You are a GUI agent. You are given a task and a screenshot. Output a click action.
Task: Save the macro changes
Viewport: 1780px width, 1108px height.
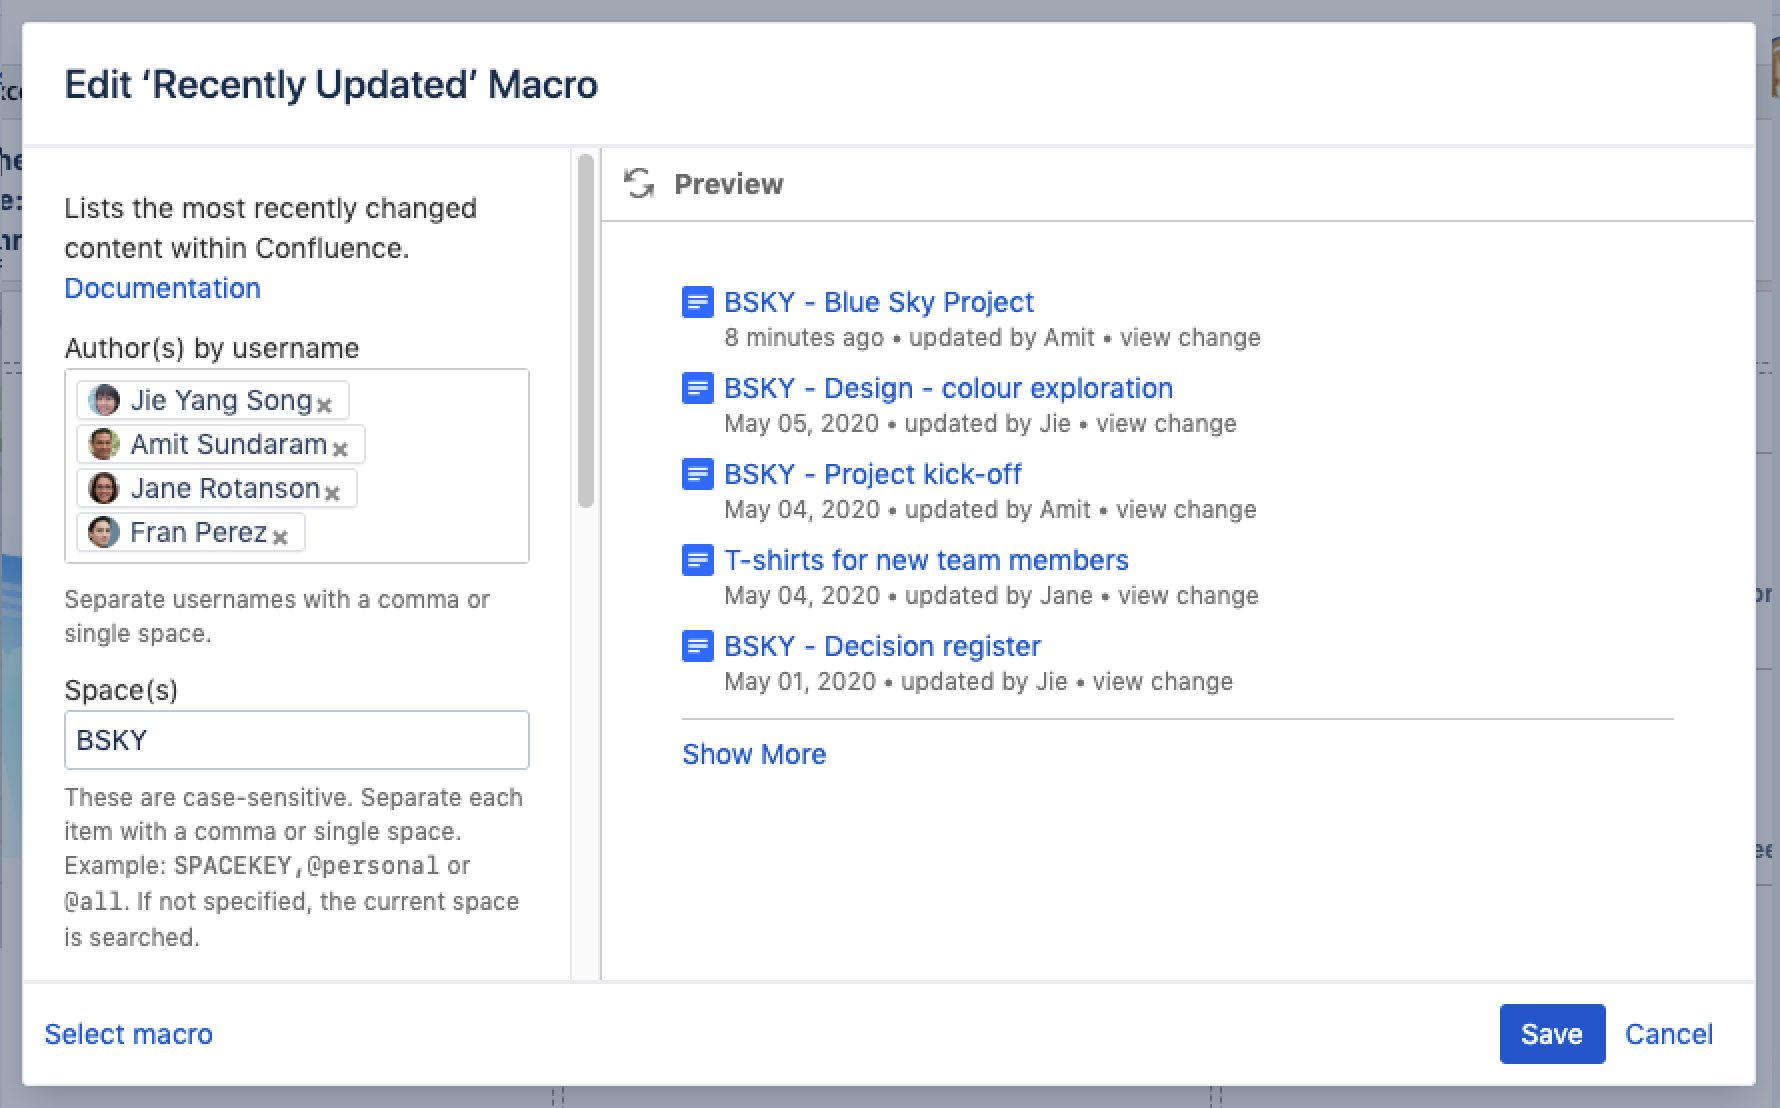point(1551,1034)
